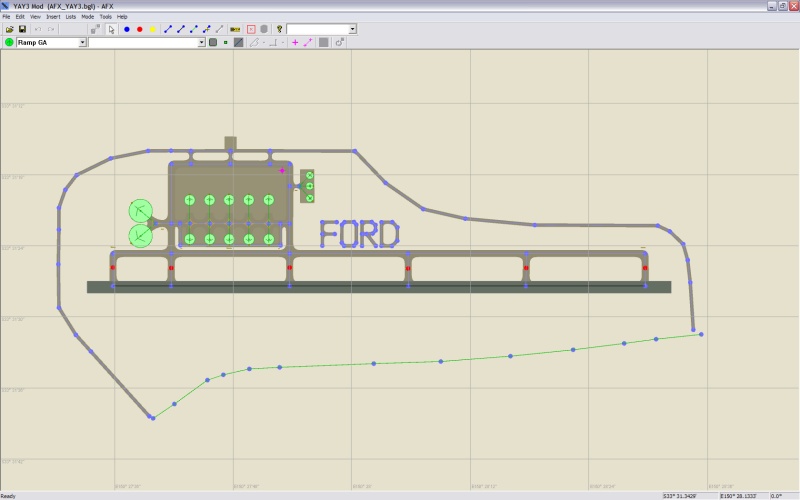Click the green parking circle icon
The image size is (800, 500).
9,42
